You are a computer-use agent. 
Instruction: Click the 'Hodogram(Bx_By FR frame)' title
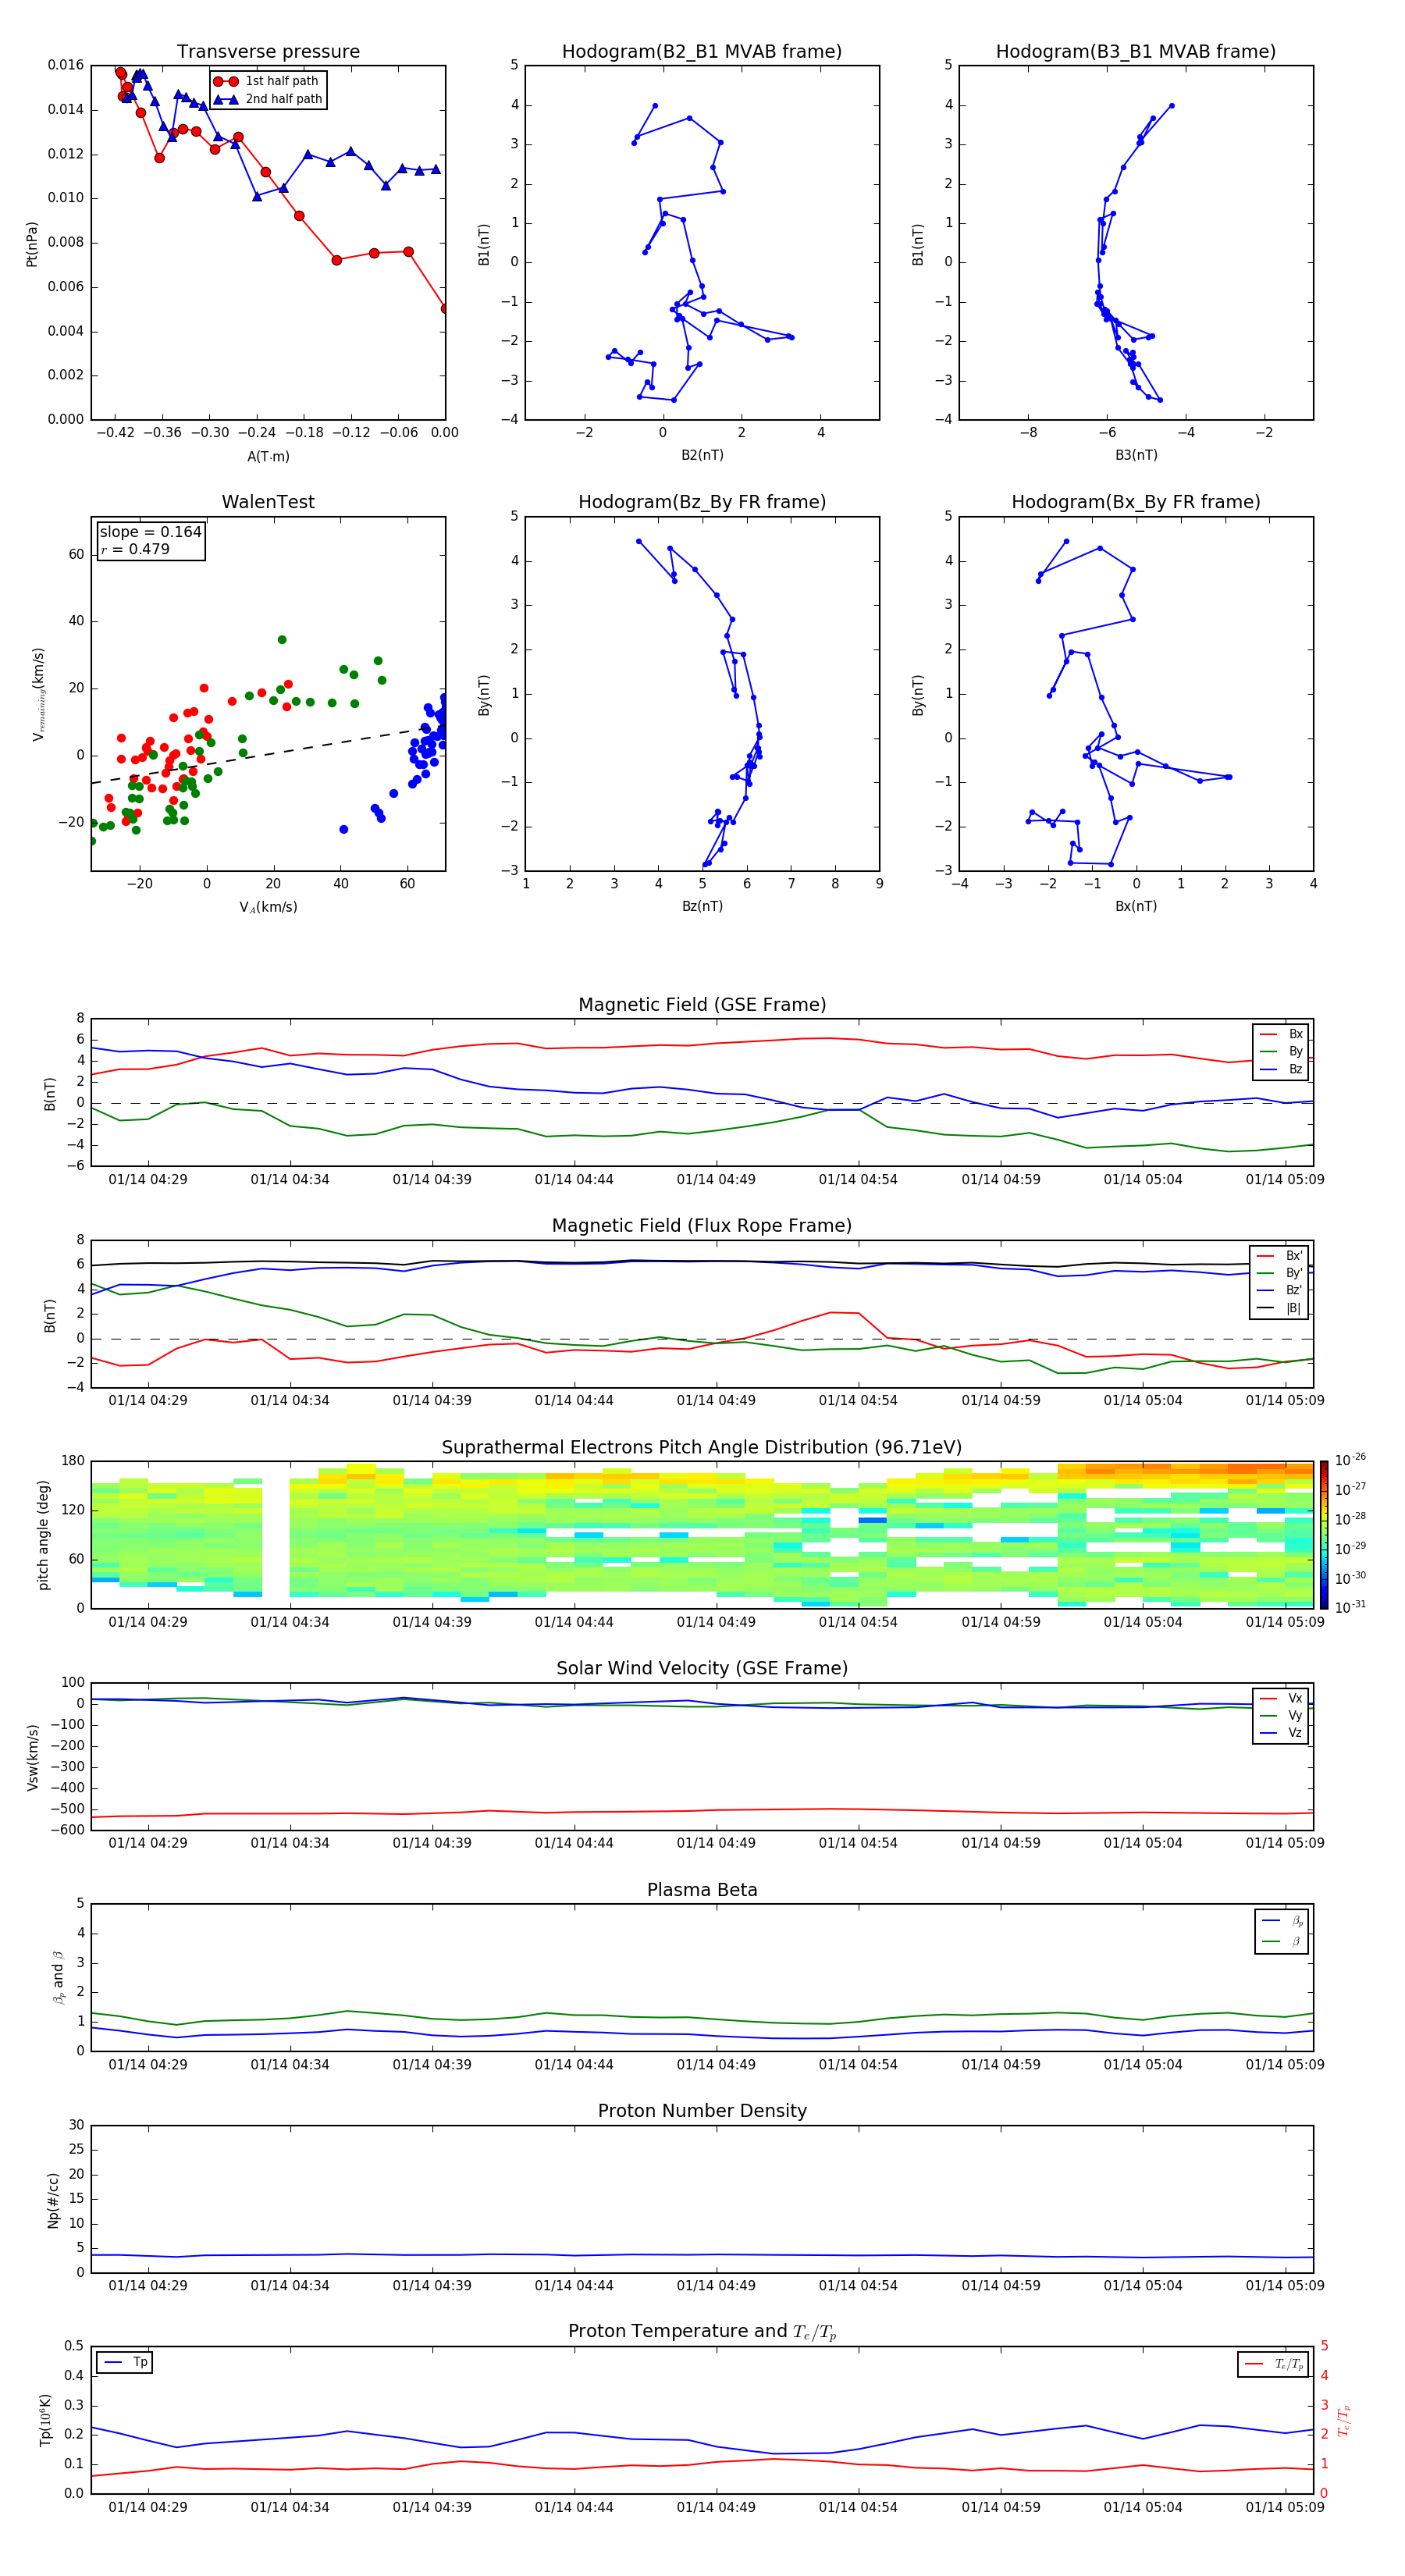pos(1136,502)
